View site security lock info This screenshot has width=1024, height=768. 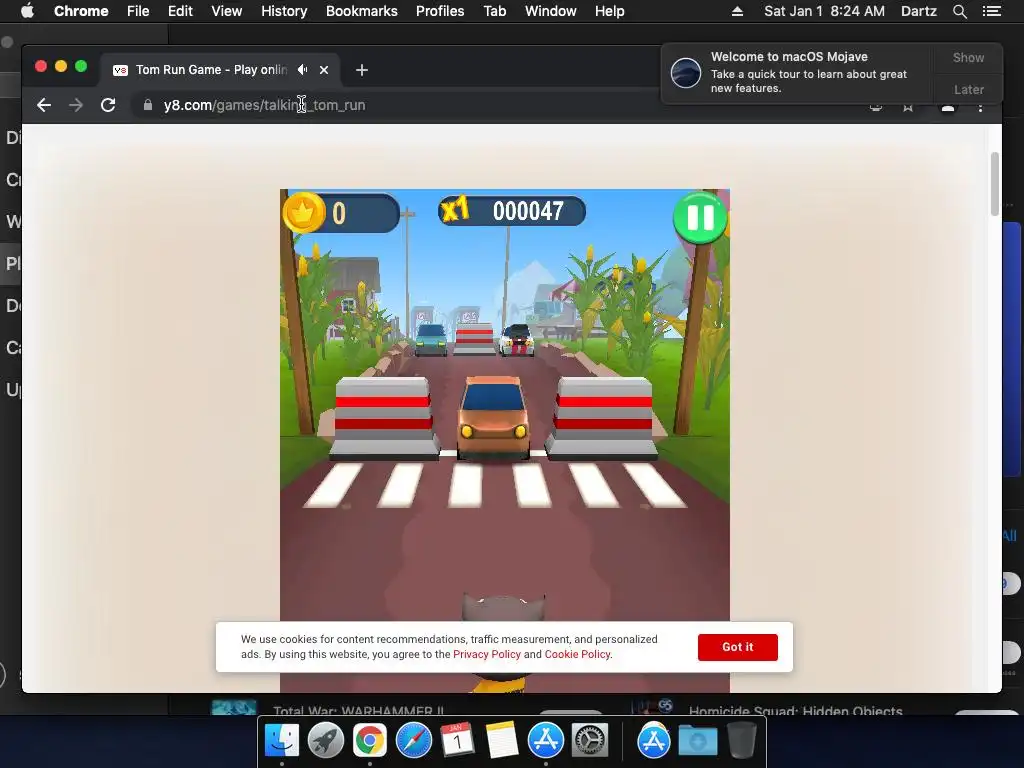148,105
